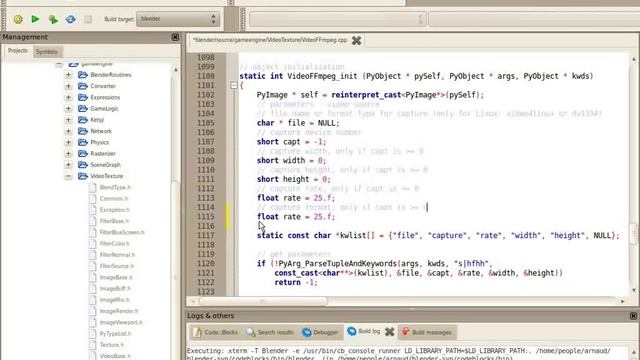
Task: Expand the GameLogic folder
Action: coord(68,109)
